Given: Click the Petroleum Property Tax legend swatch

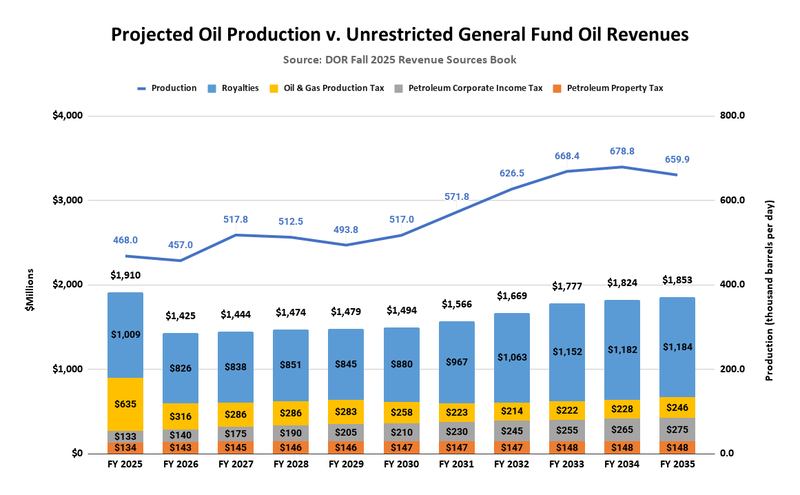Looking at the screenshot, I should [x=558, y=88].
